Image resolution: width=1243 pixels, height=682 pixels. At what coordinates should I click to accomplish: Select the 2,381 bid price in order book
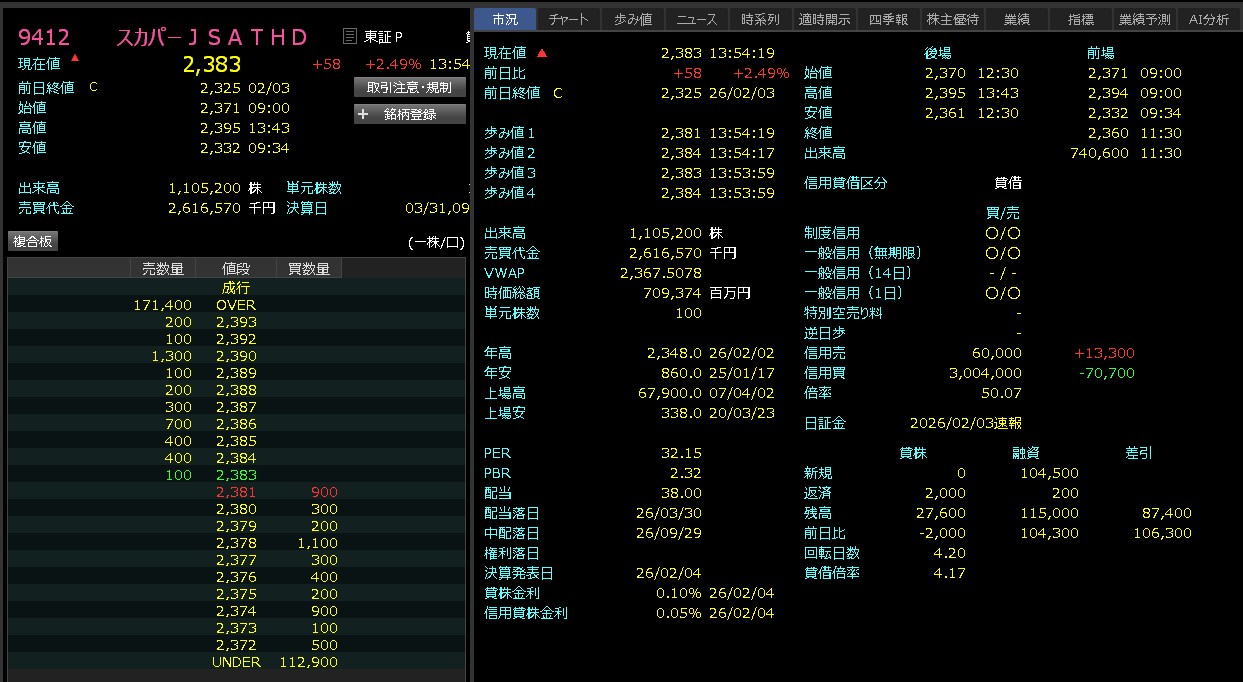coord(236,492)
